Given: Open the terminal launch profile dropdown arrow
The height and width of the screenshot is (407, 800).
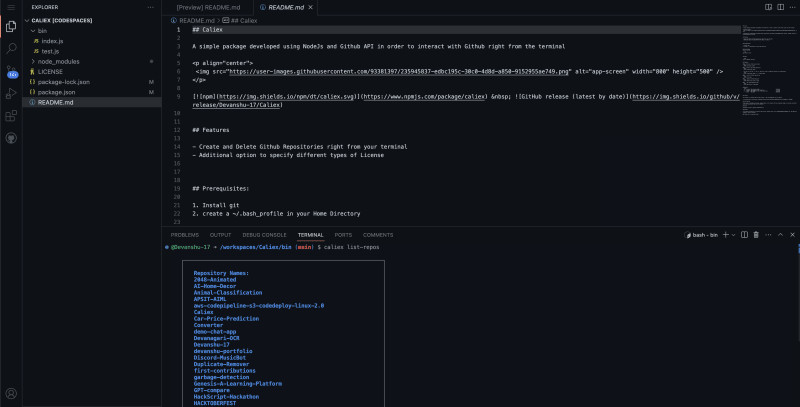Looking at the screenshot, I should click(734, 235).
